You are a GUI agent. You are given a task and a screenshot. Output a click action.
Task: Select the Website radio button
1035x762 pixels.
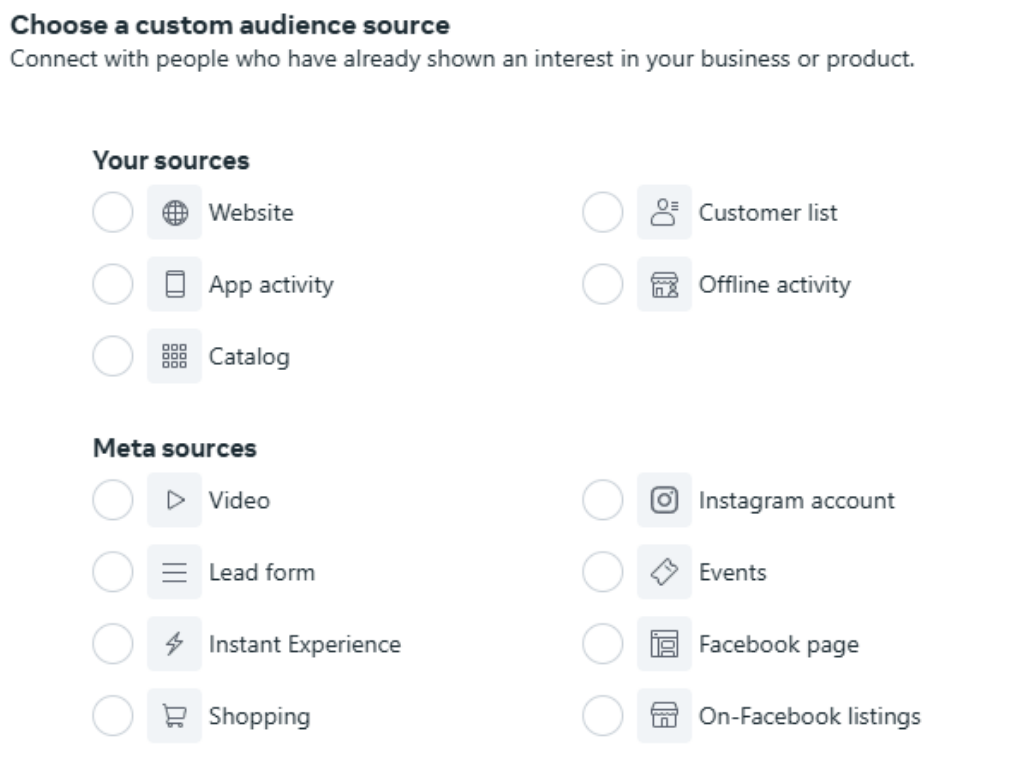112,213
